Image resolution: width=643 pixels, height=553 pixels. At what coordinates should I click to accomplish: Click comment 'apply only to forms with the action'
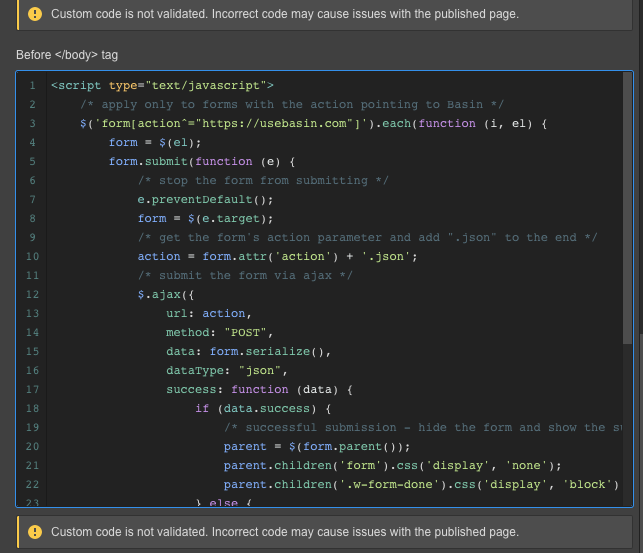click(292, 105)
